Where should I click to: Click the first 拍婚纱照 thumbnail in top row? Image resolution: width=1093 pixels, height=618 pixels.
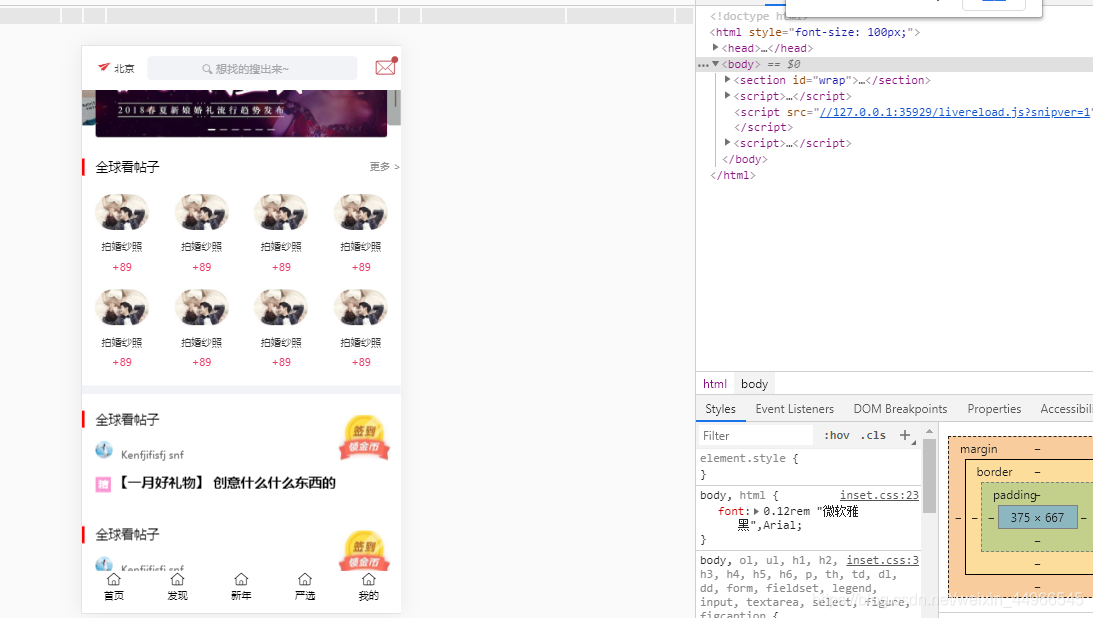tap(122, 213)
